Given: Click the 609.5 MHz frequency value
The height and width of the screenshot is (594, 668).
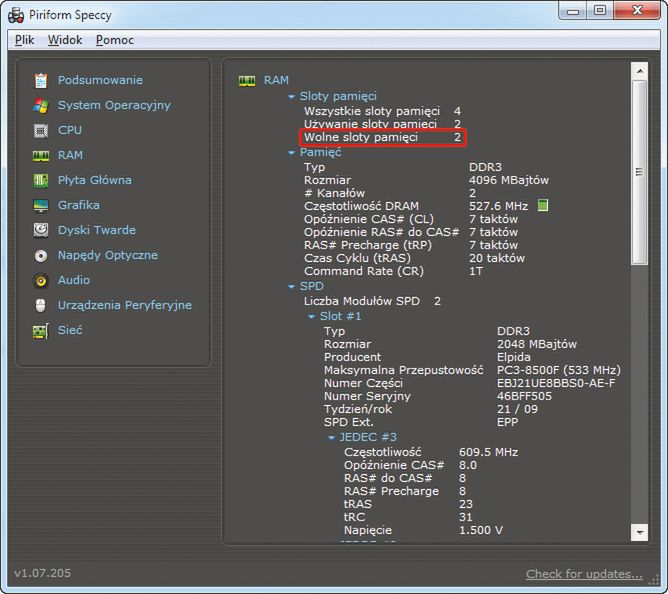Looking at the screenshot, I should point(488,452).
